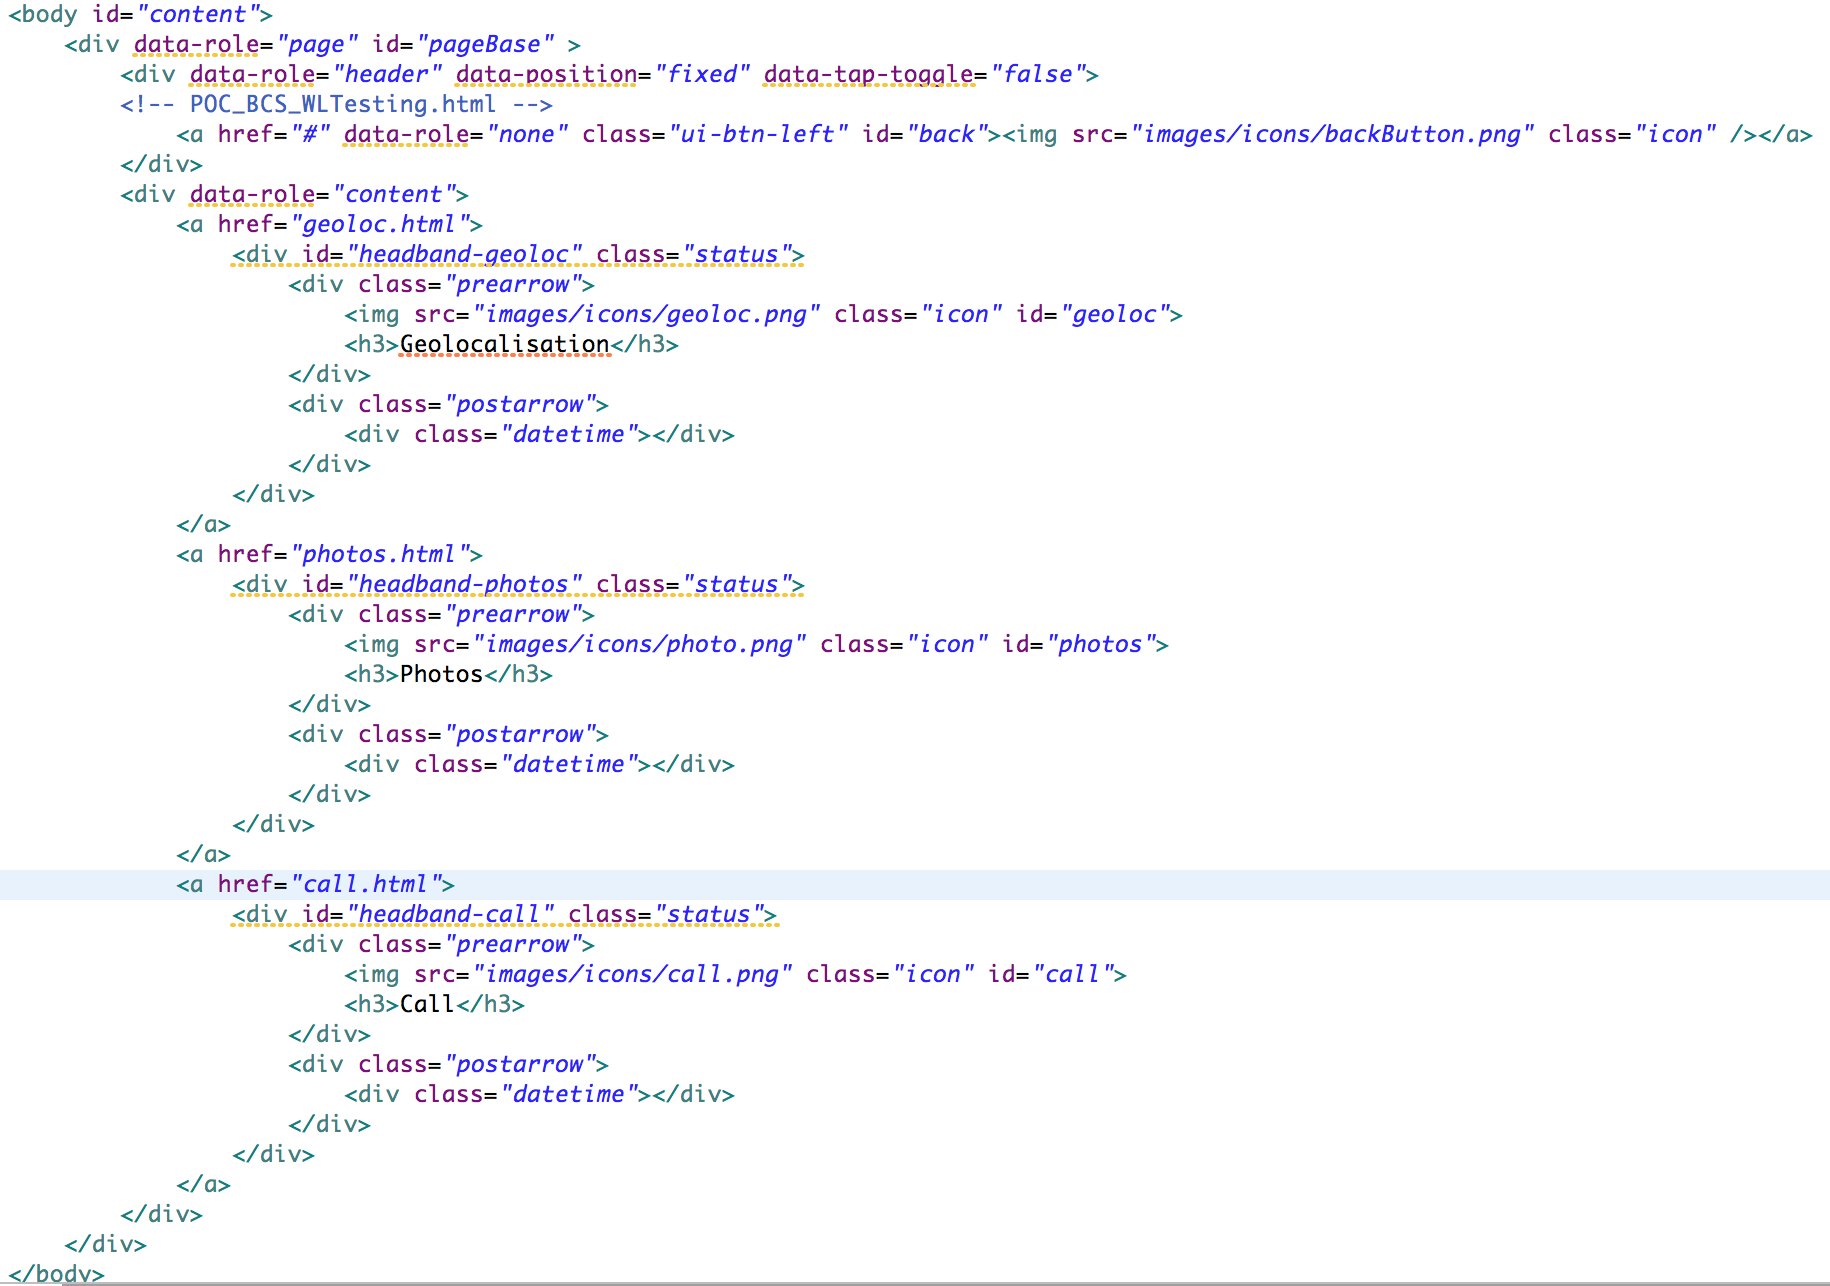
Task: Click the images/icons/photo.png src path
Action: [639, 645]
